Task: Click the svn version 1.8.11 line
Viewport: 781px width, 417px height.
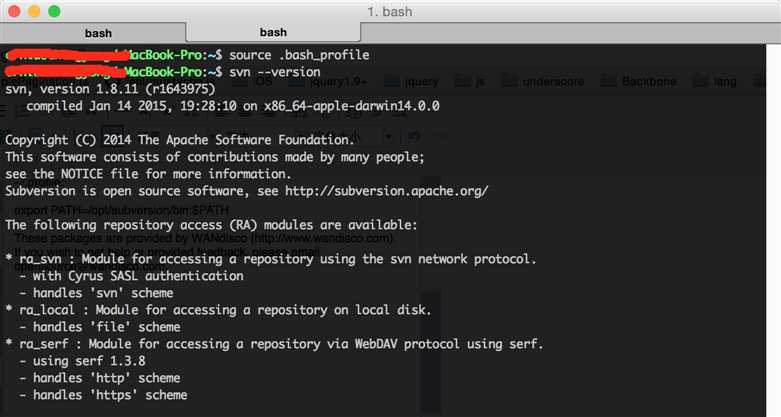Action: 110,89
